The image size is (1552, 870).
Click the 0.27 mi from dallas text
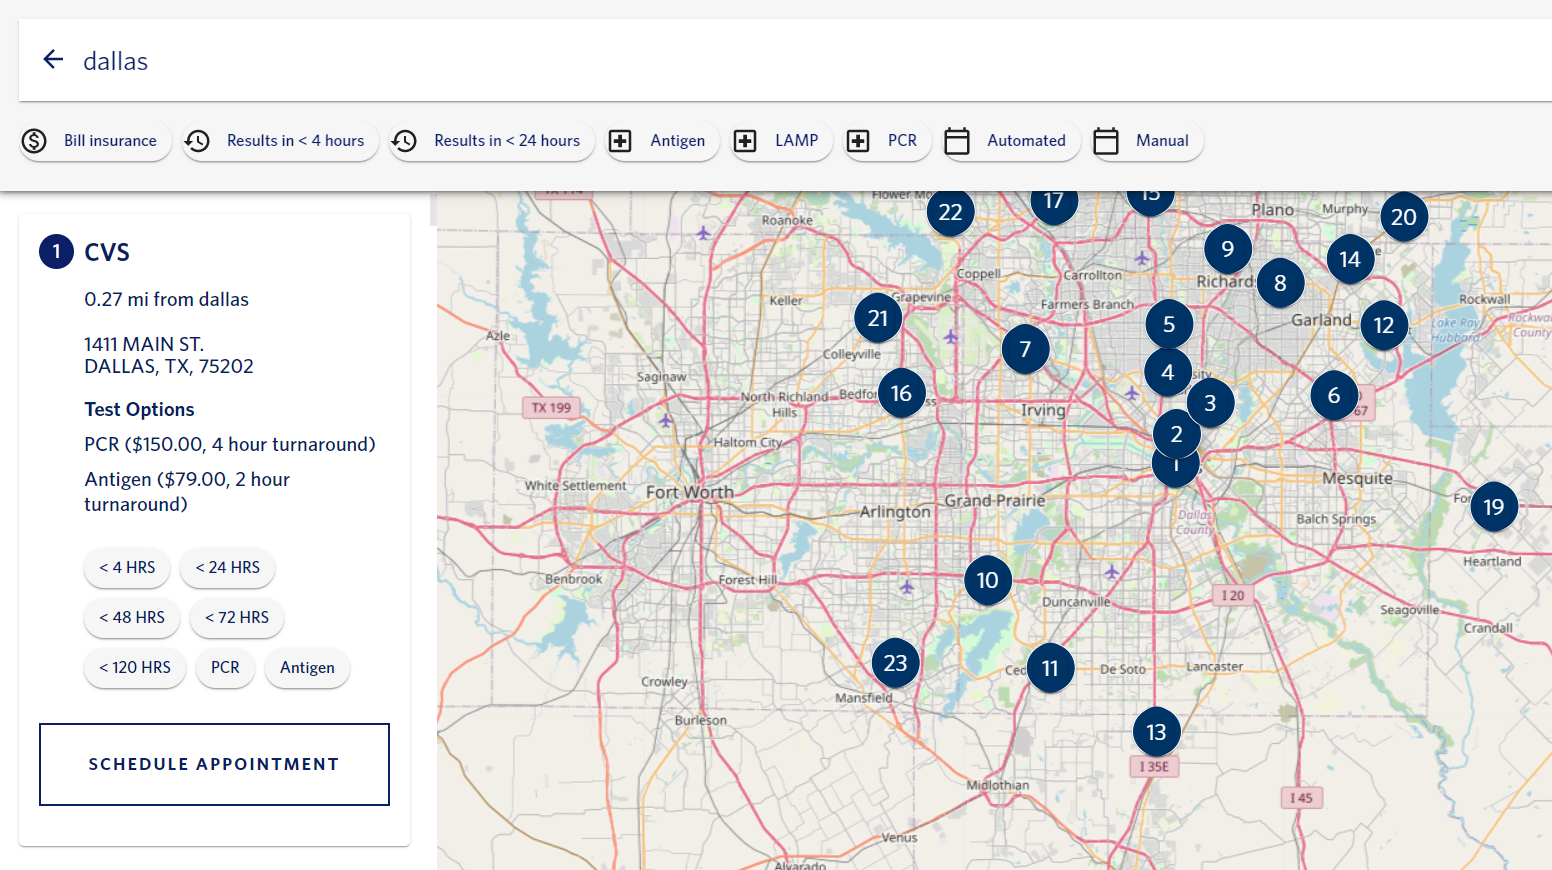(166, 299)
